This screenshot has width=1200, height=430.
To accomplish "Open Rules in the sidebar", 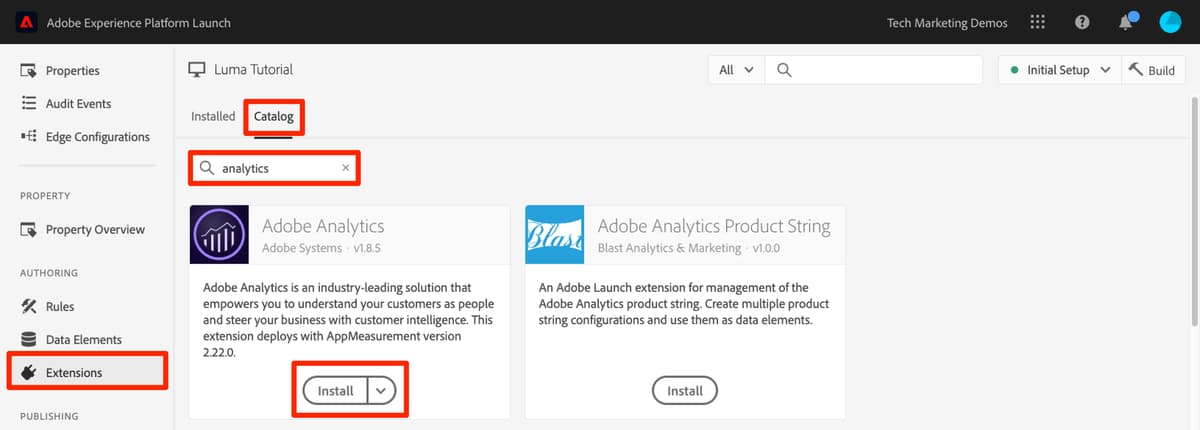I will click(60, 306).
